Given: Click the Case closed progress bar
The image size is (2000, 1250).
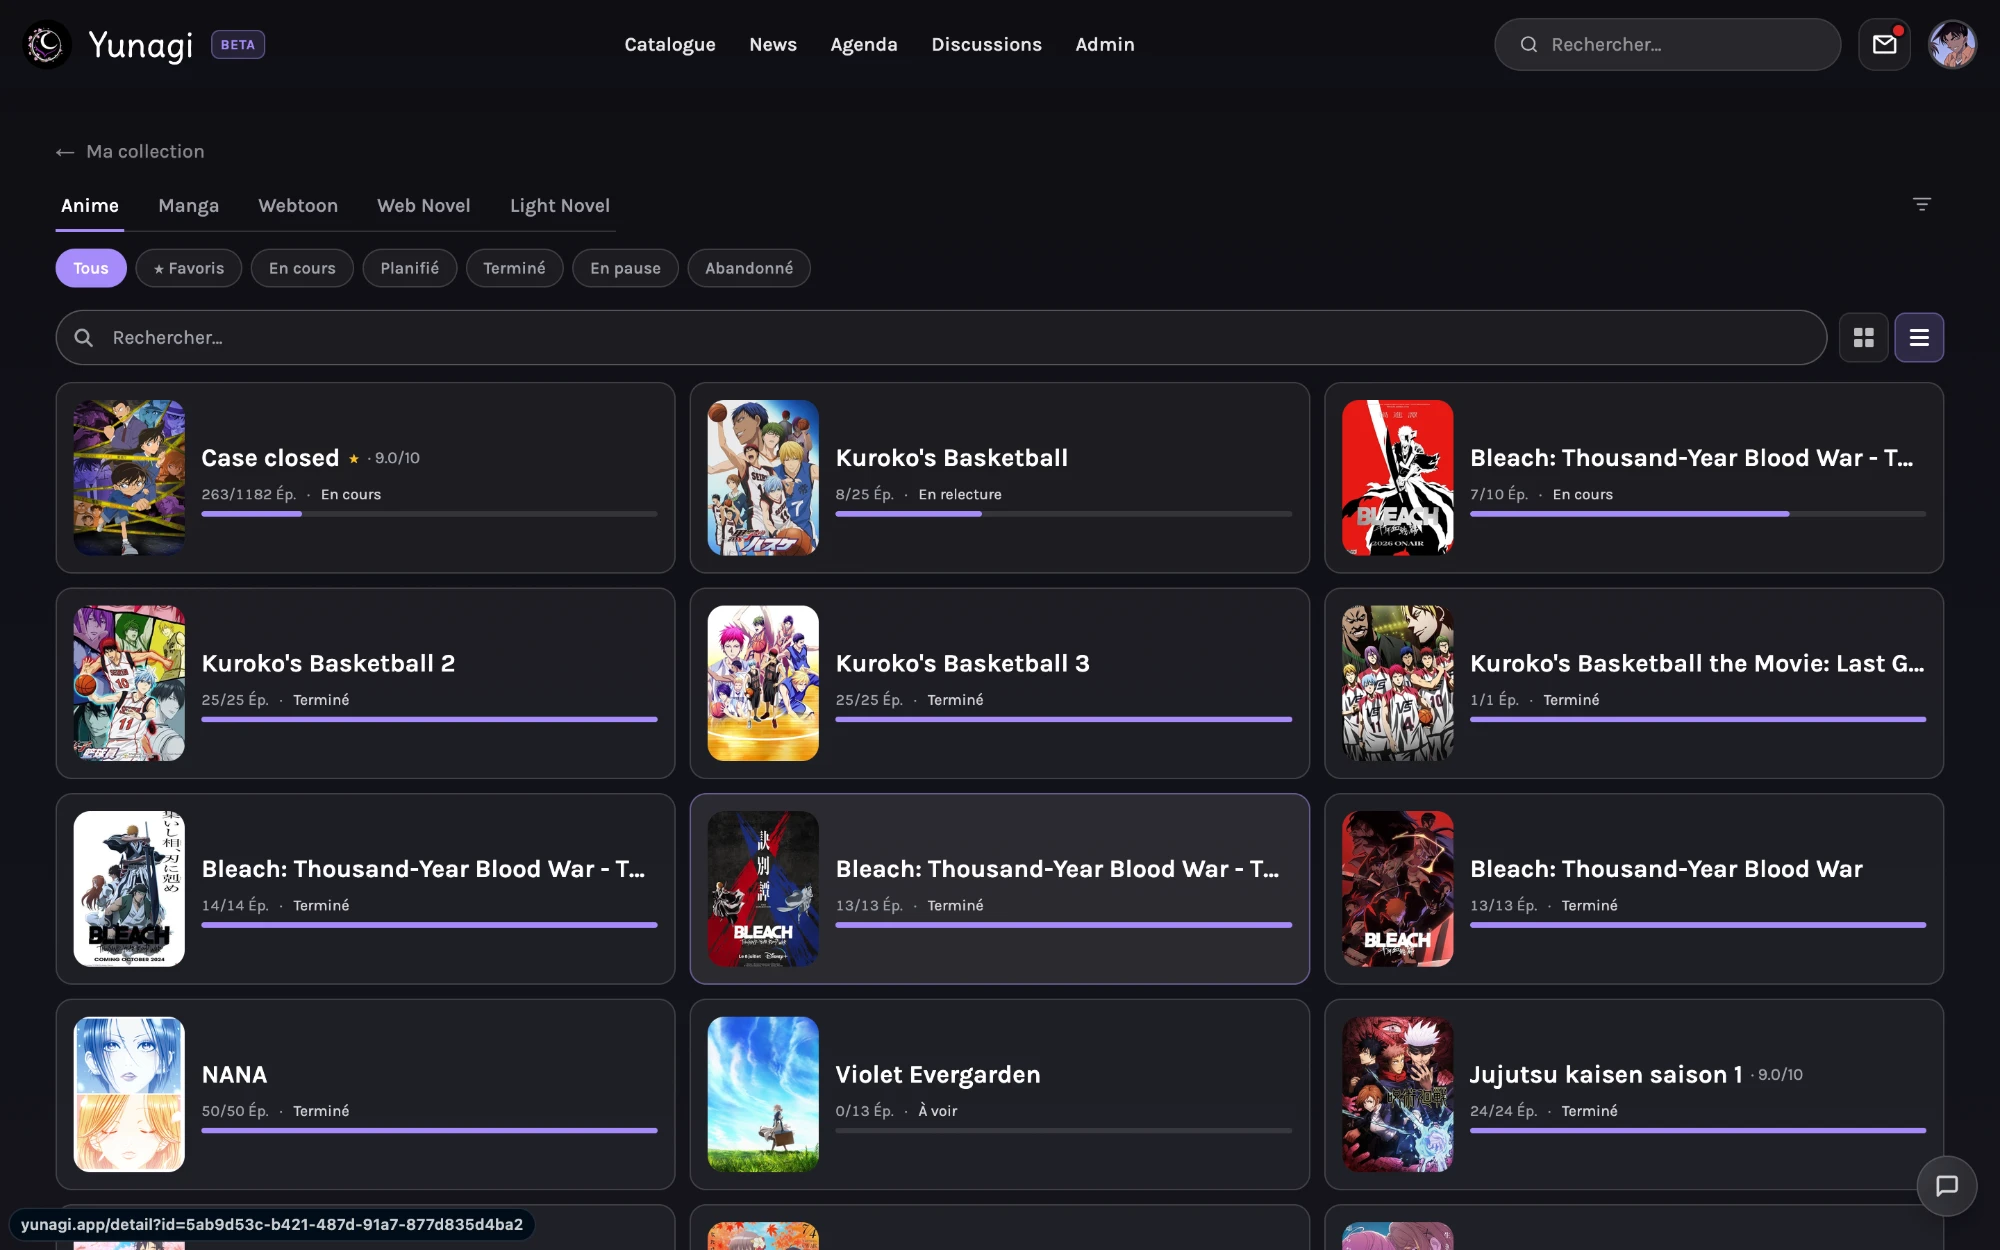Looking at the screenshot, I should point(429,514).
